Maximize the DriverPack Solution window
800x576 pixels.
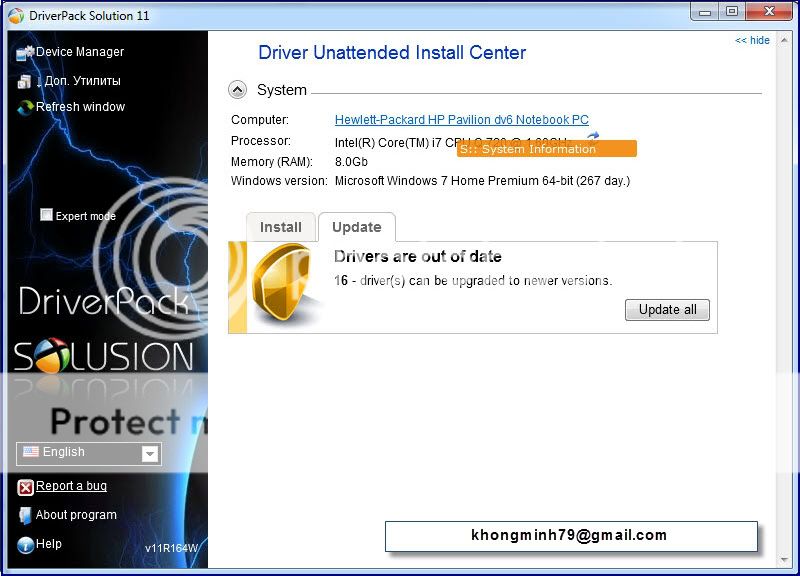click(732, 11)
